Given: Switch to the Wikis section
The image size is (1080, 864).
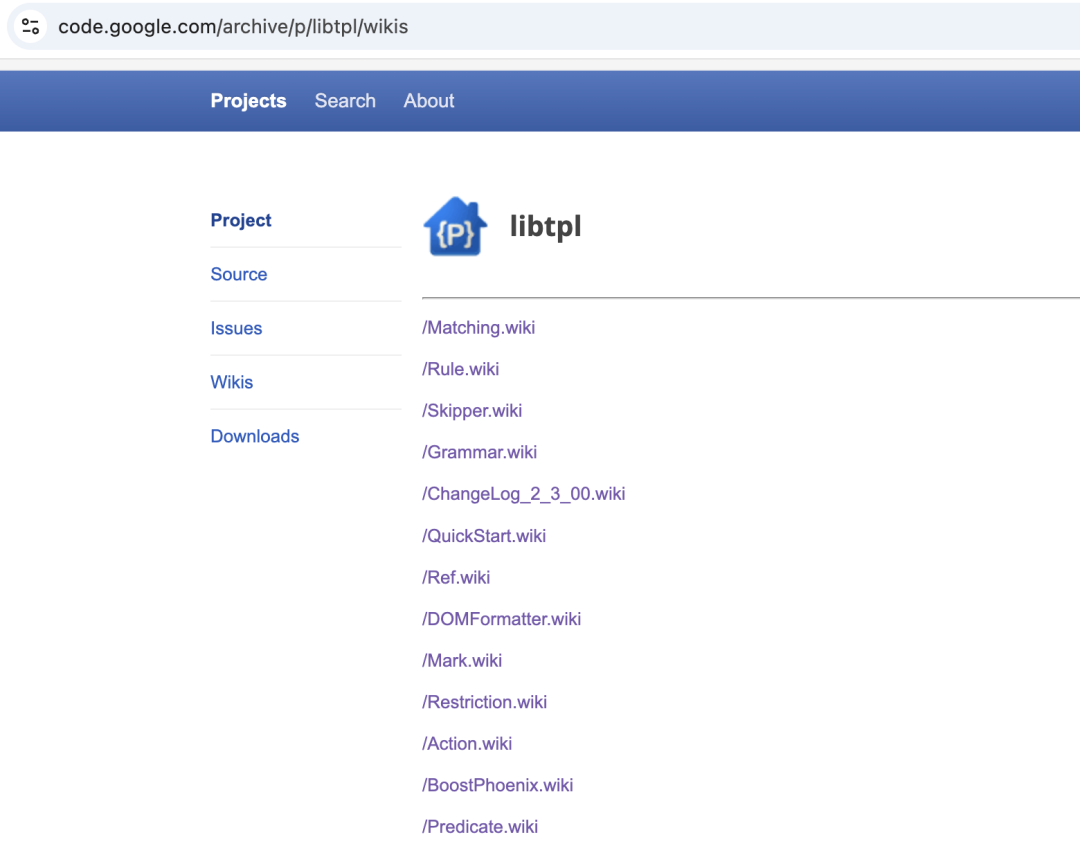Looking at the screenshot, I should [x=232, y=382].
